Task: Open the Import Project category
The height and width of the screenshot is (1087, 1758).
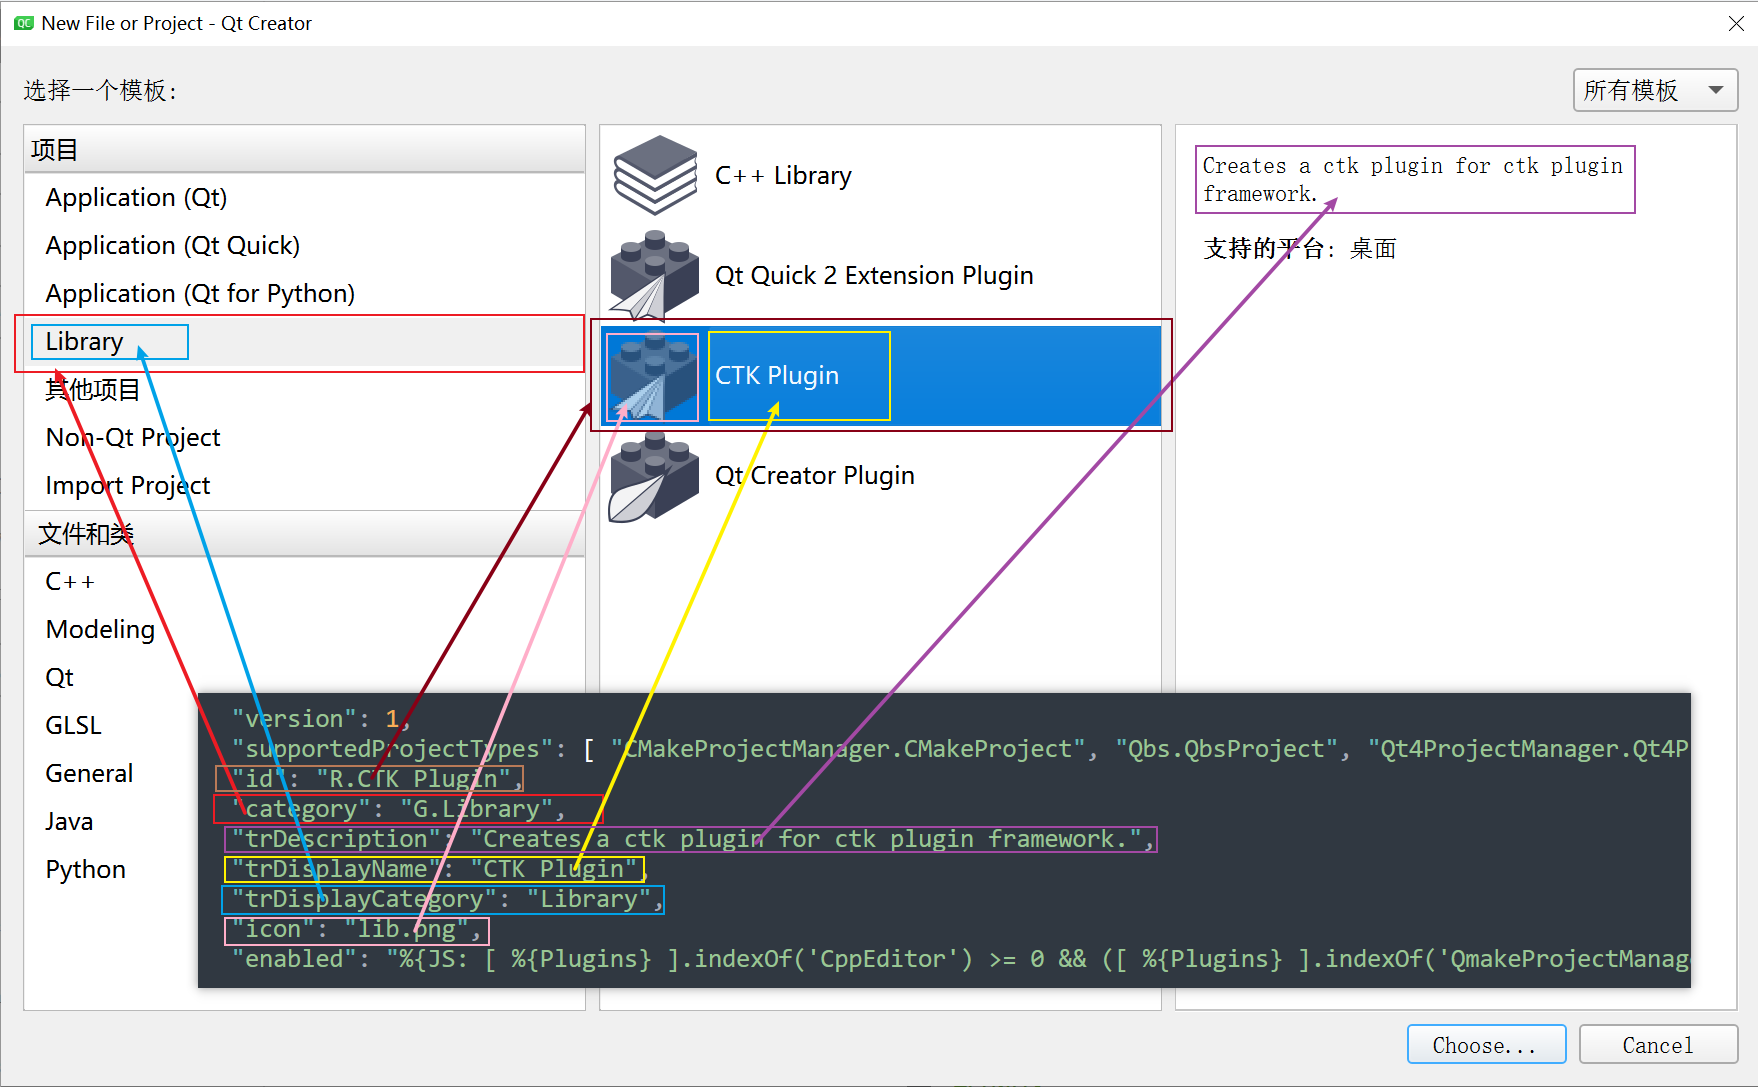Action: pos(127,485)
